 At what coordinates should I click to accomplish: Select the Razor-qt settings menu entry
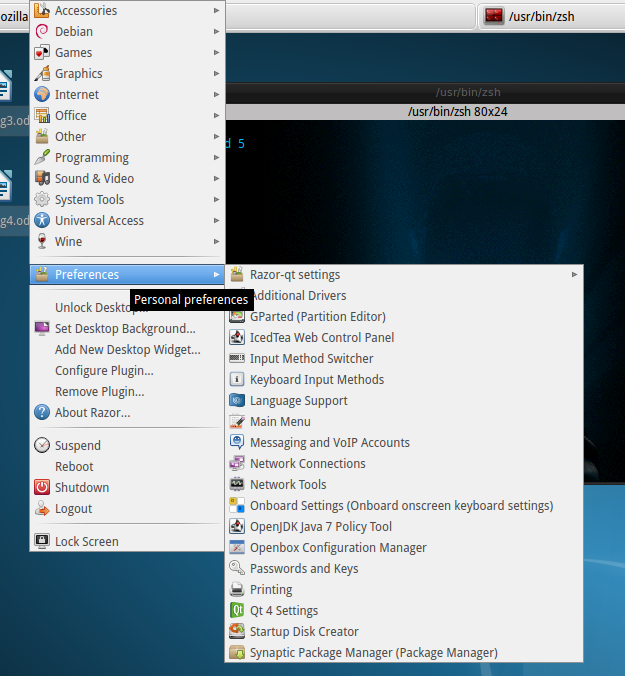pos(404,275)
